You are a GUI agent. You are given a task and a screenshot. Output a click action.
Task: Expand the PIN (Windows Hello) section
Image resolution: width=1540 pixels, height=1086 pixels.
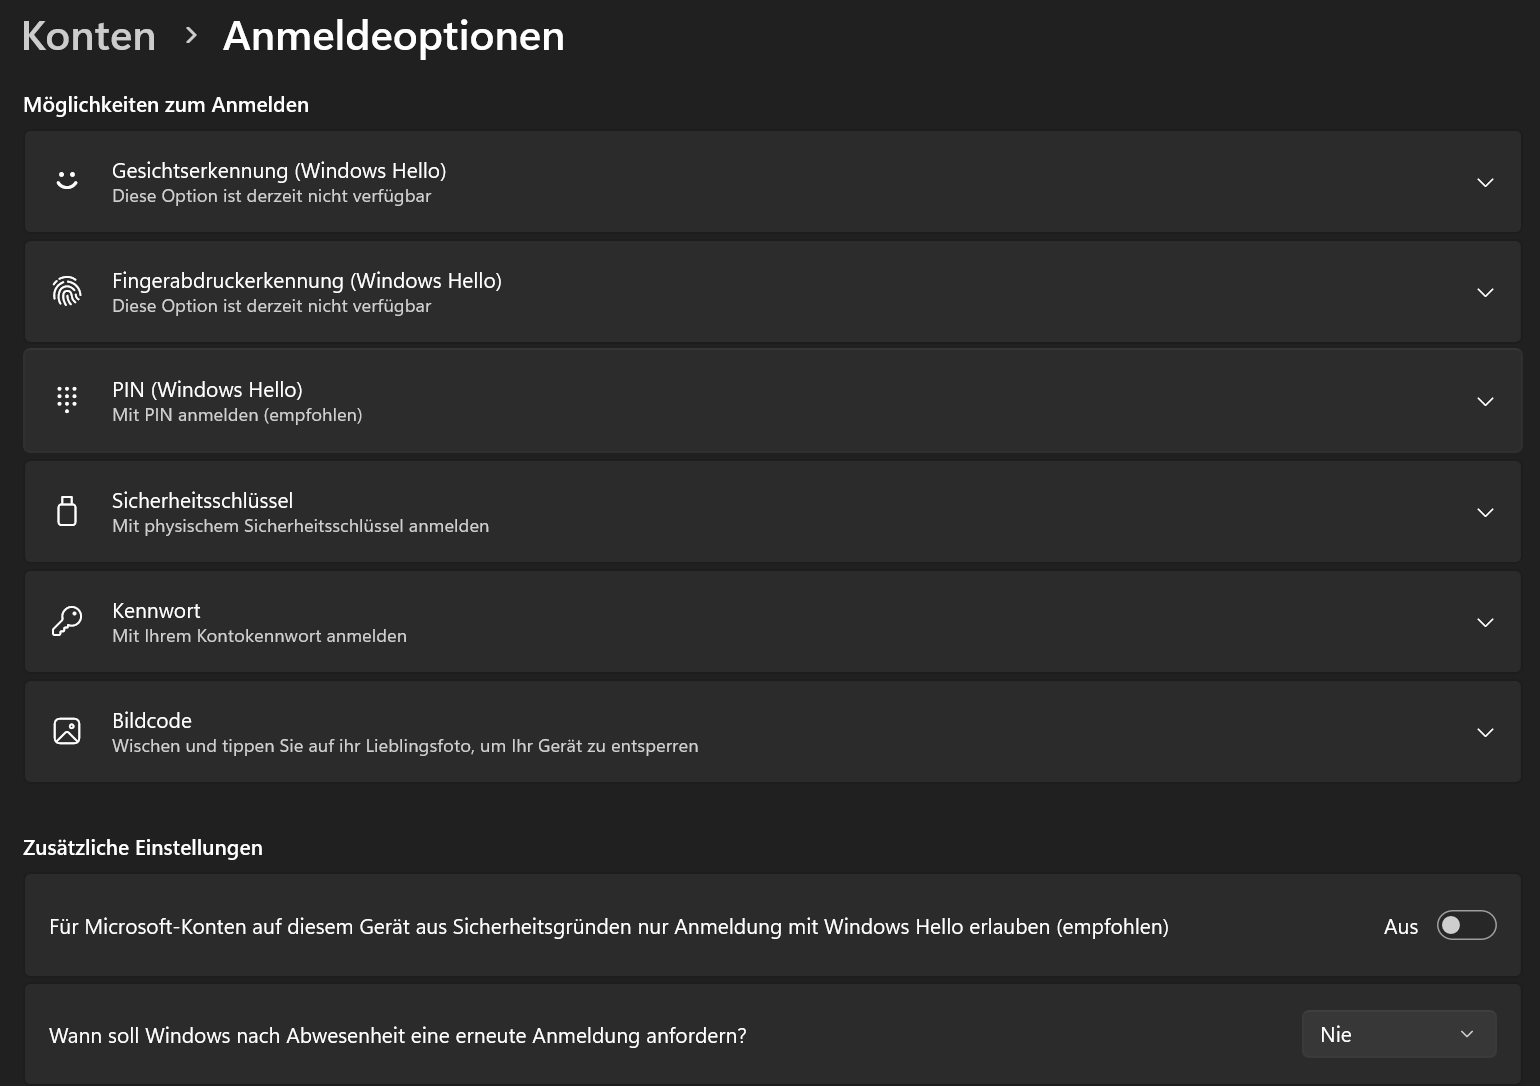pos(1485,402)
